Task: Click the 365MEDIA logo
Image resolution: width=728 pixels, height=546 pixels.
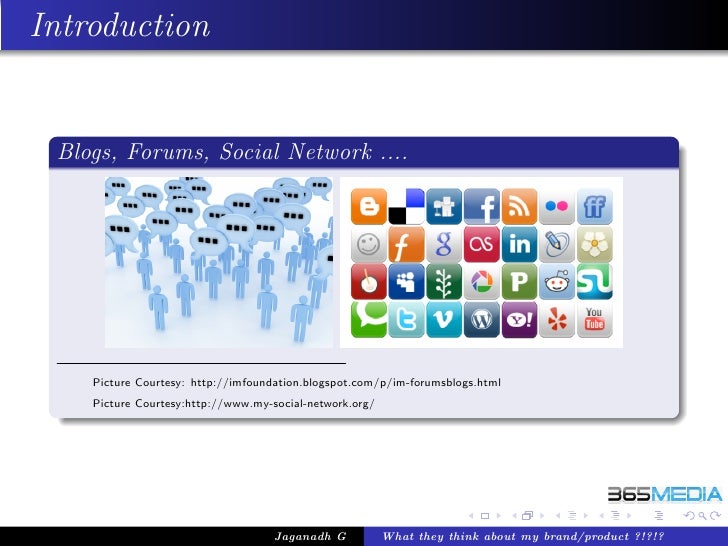Action: [x=665, y=494]
